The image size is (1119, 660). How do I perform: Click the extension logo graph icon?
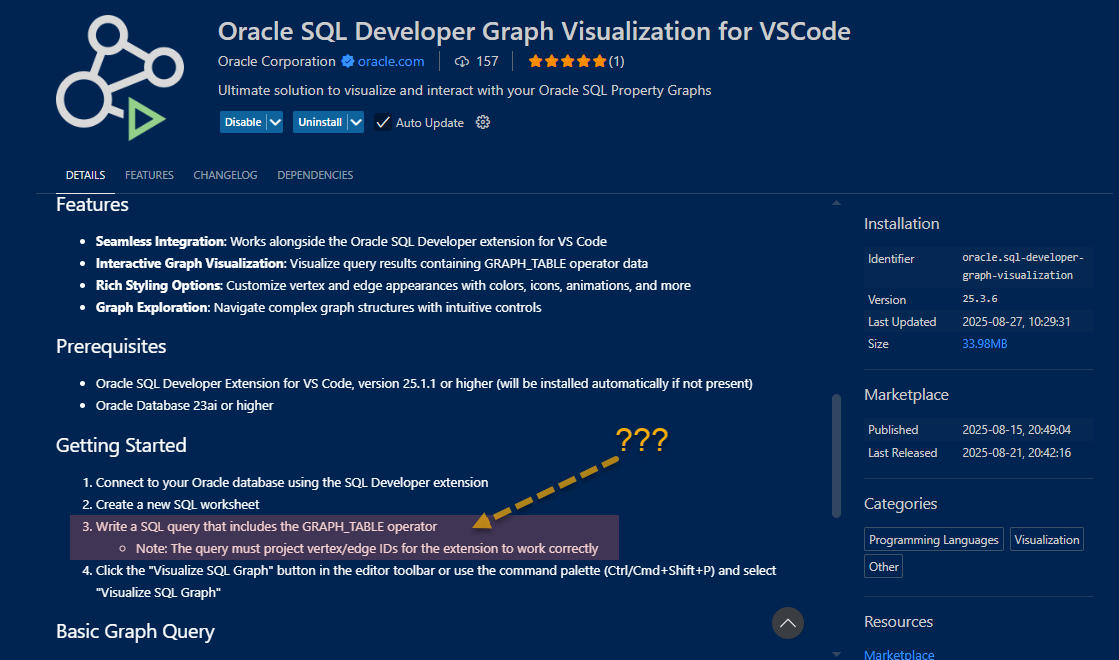tap(120, 77)
